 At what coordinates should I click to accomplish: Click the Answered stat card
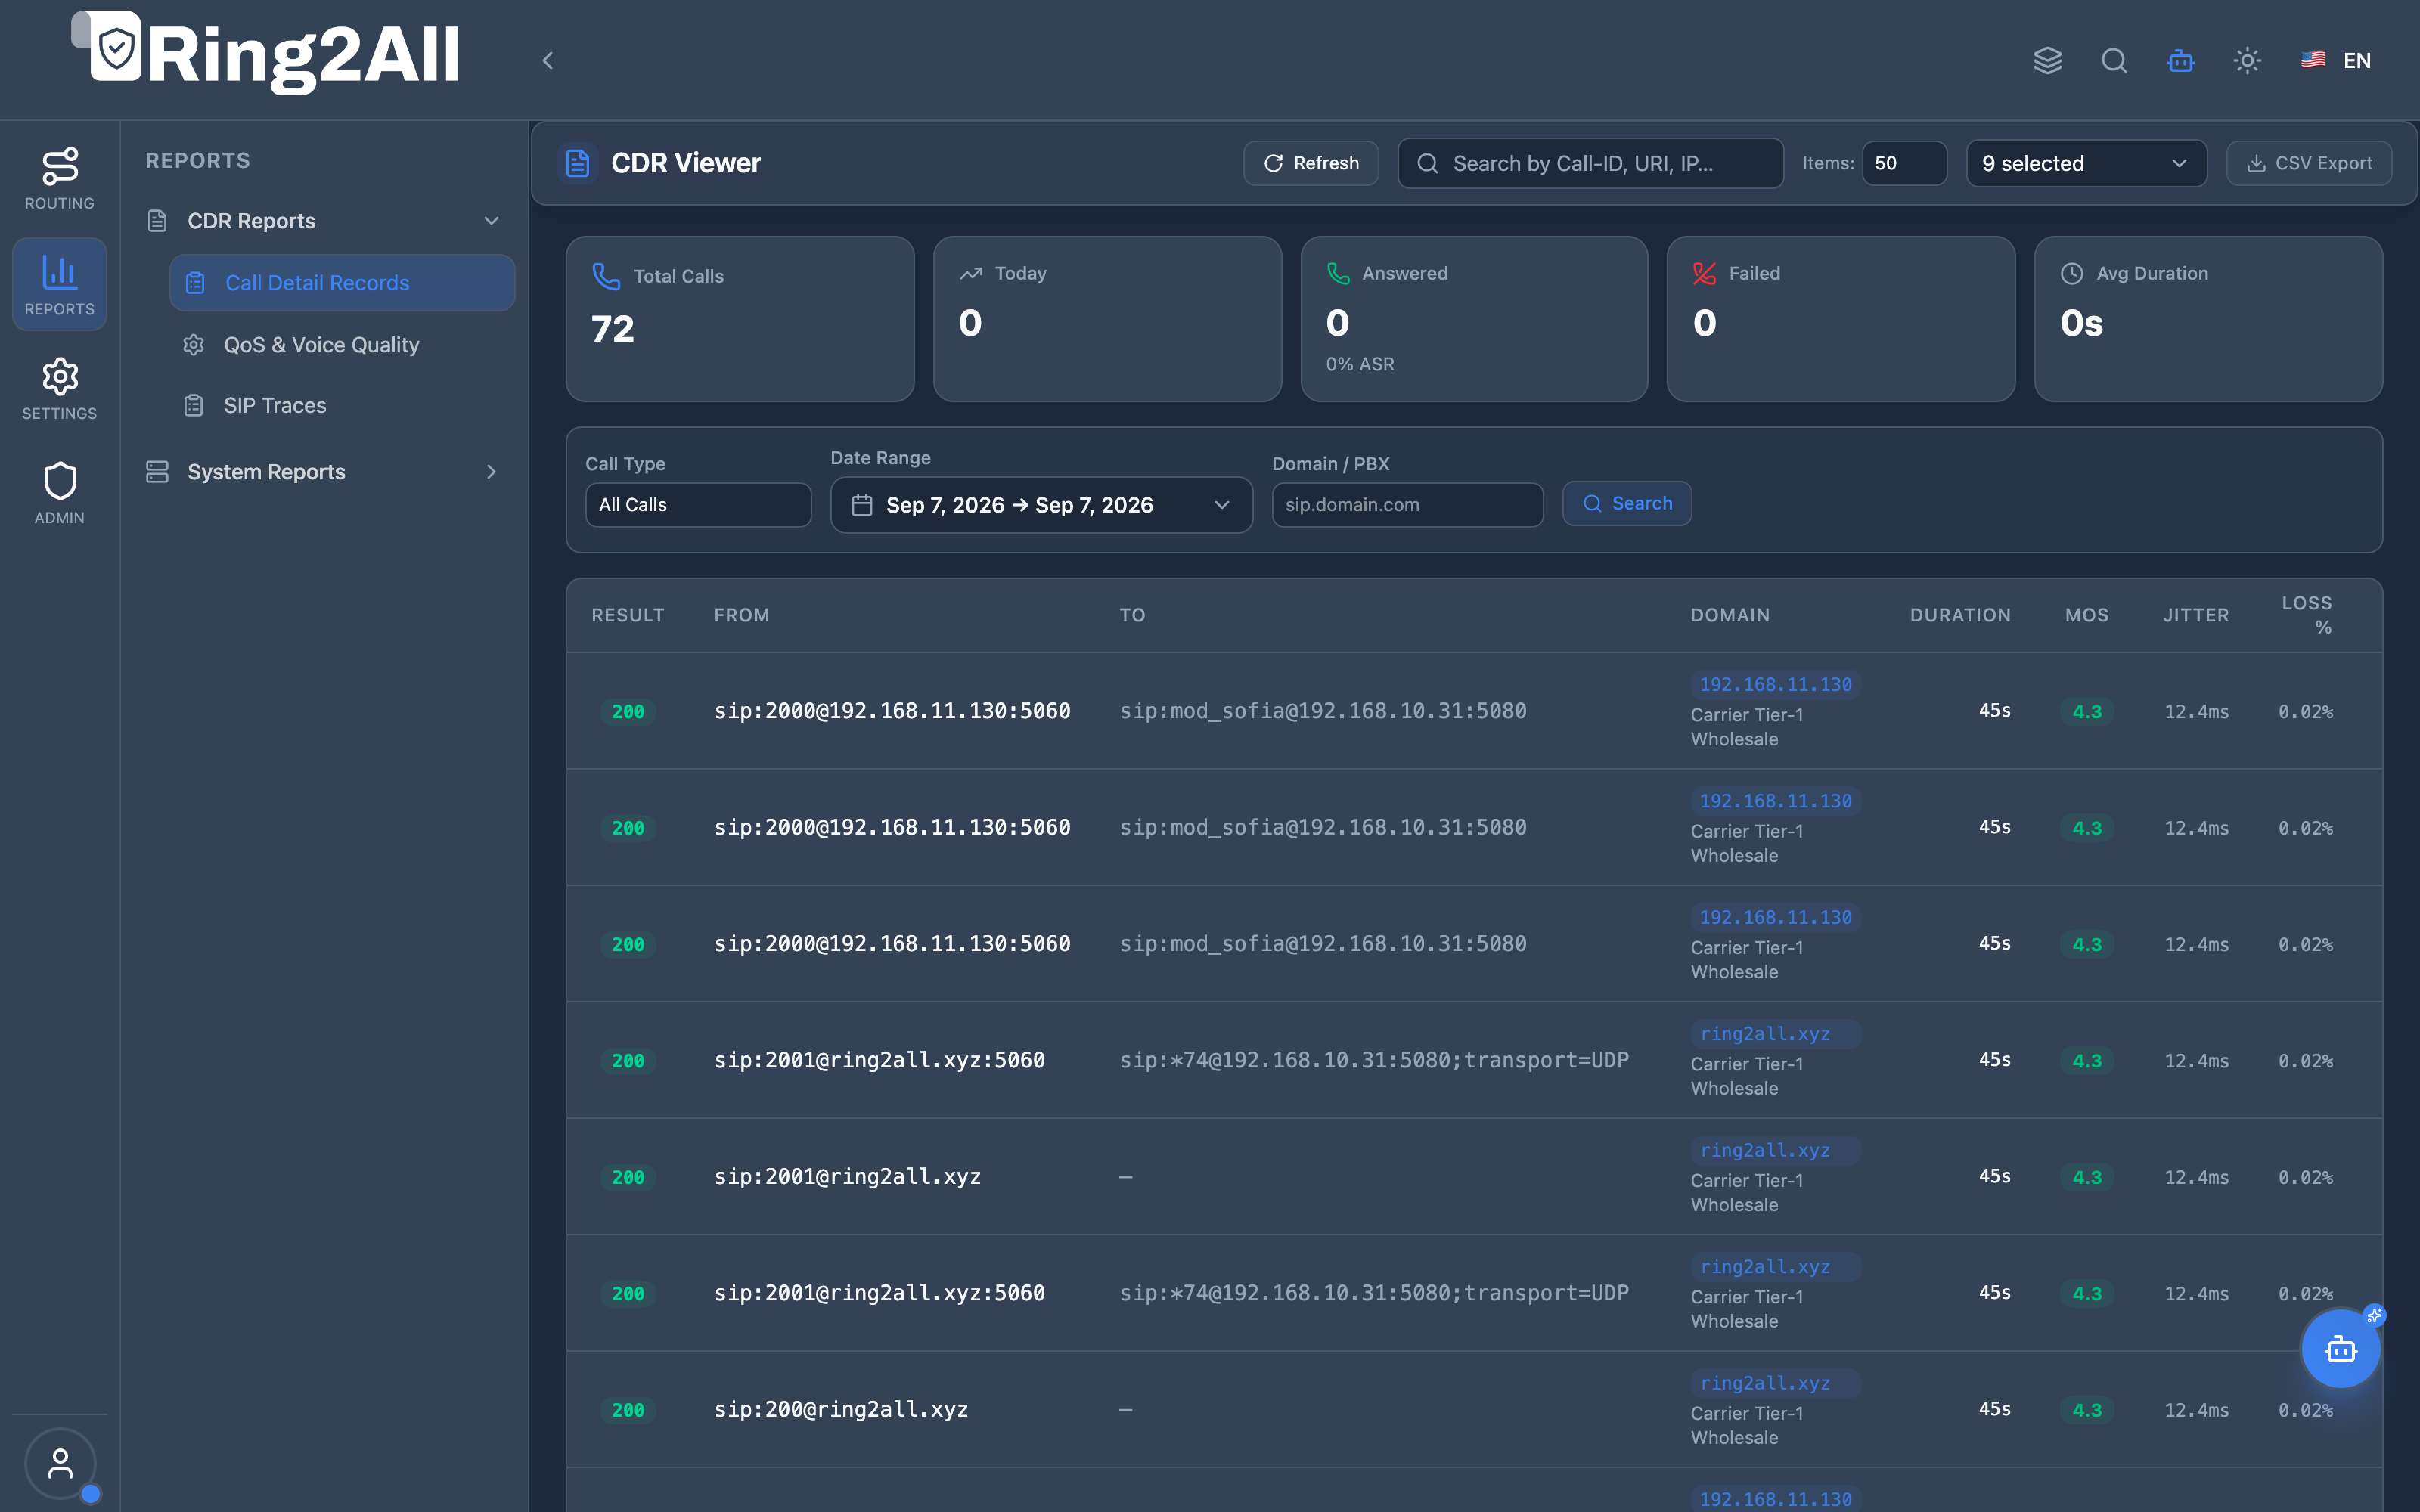(1474, 319)
